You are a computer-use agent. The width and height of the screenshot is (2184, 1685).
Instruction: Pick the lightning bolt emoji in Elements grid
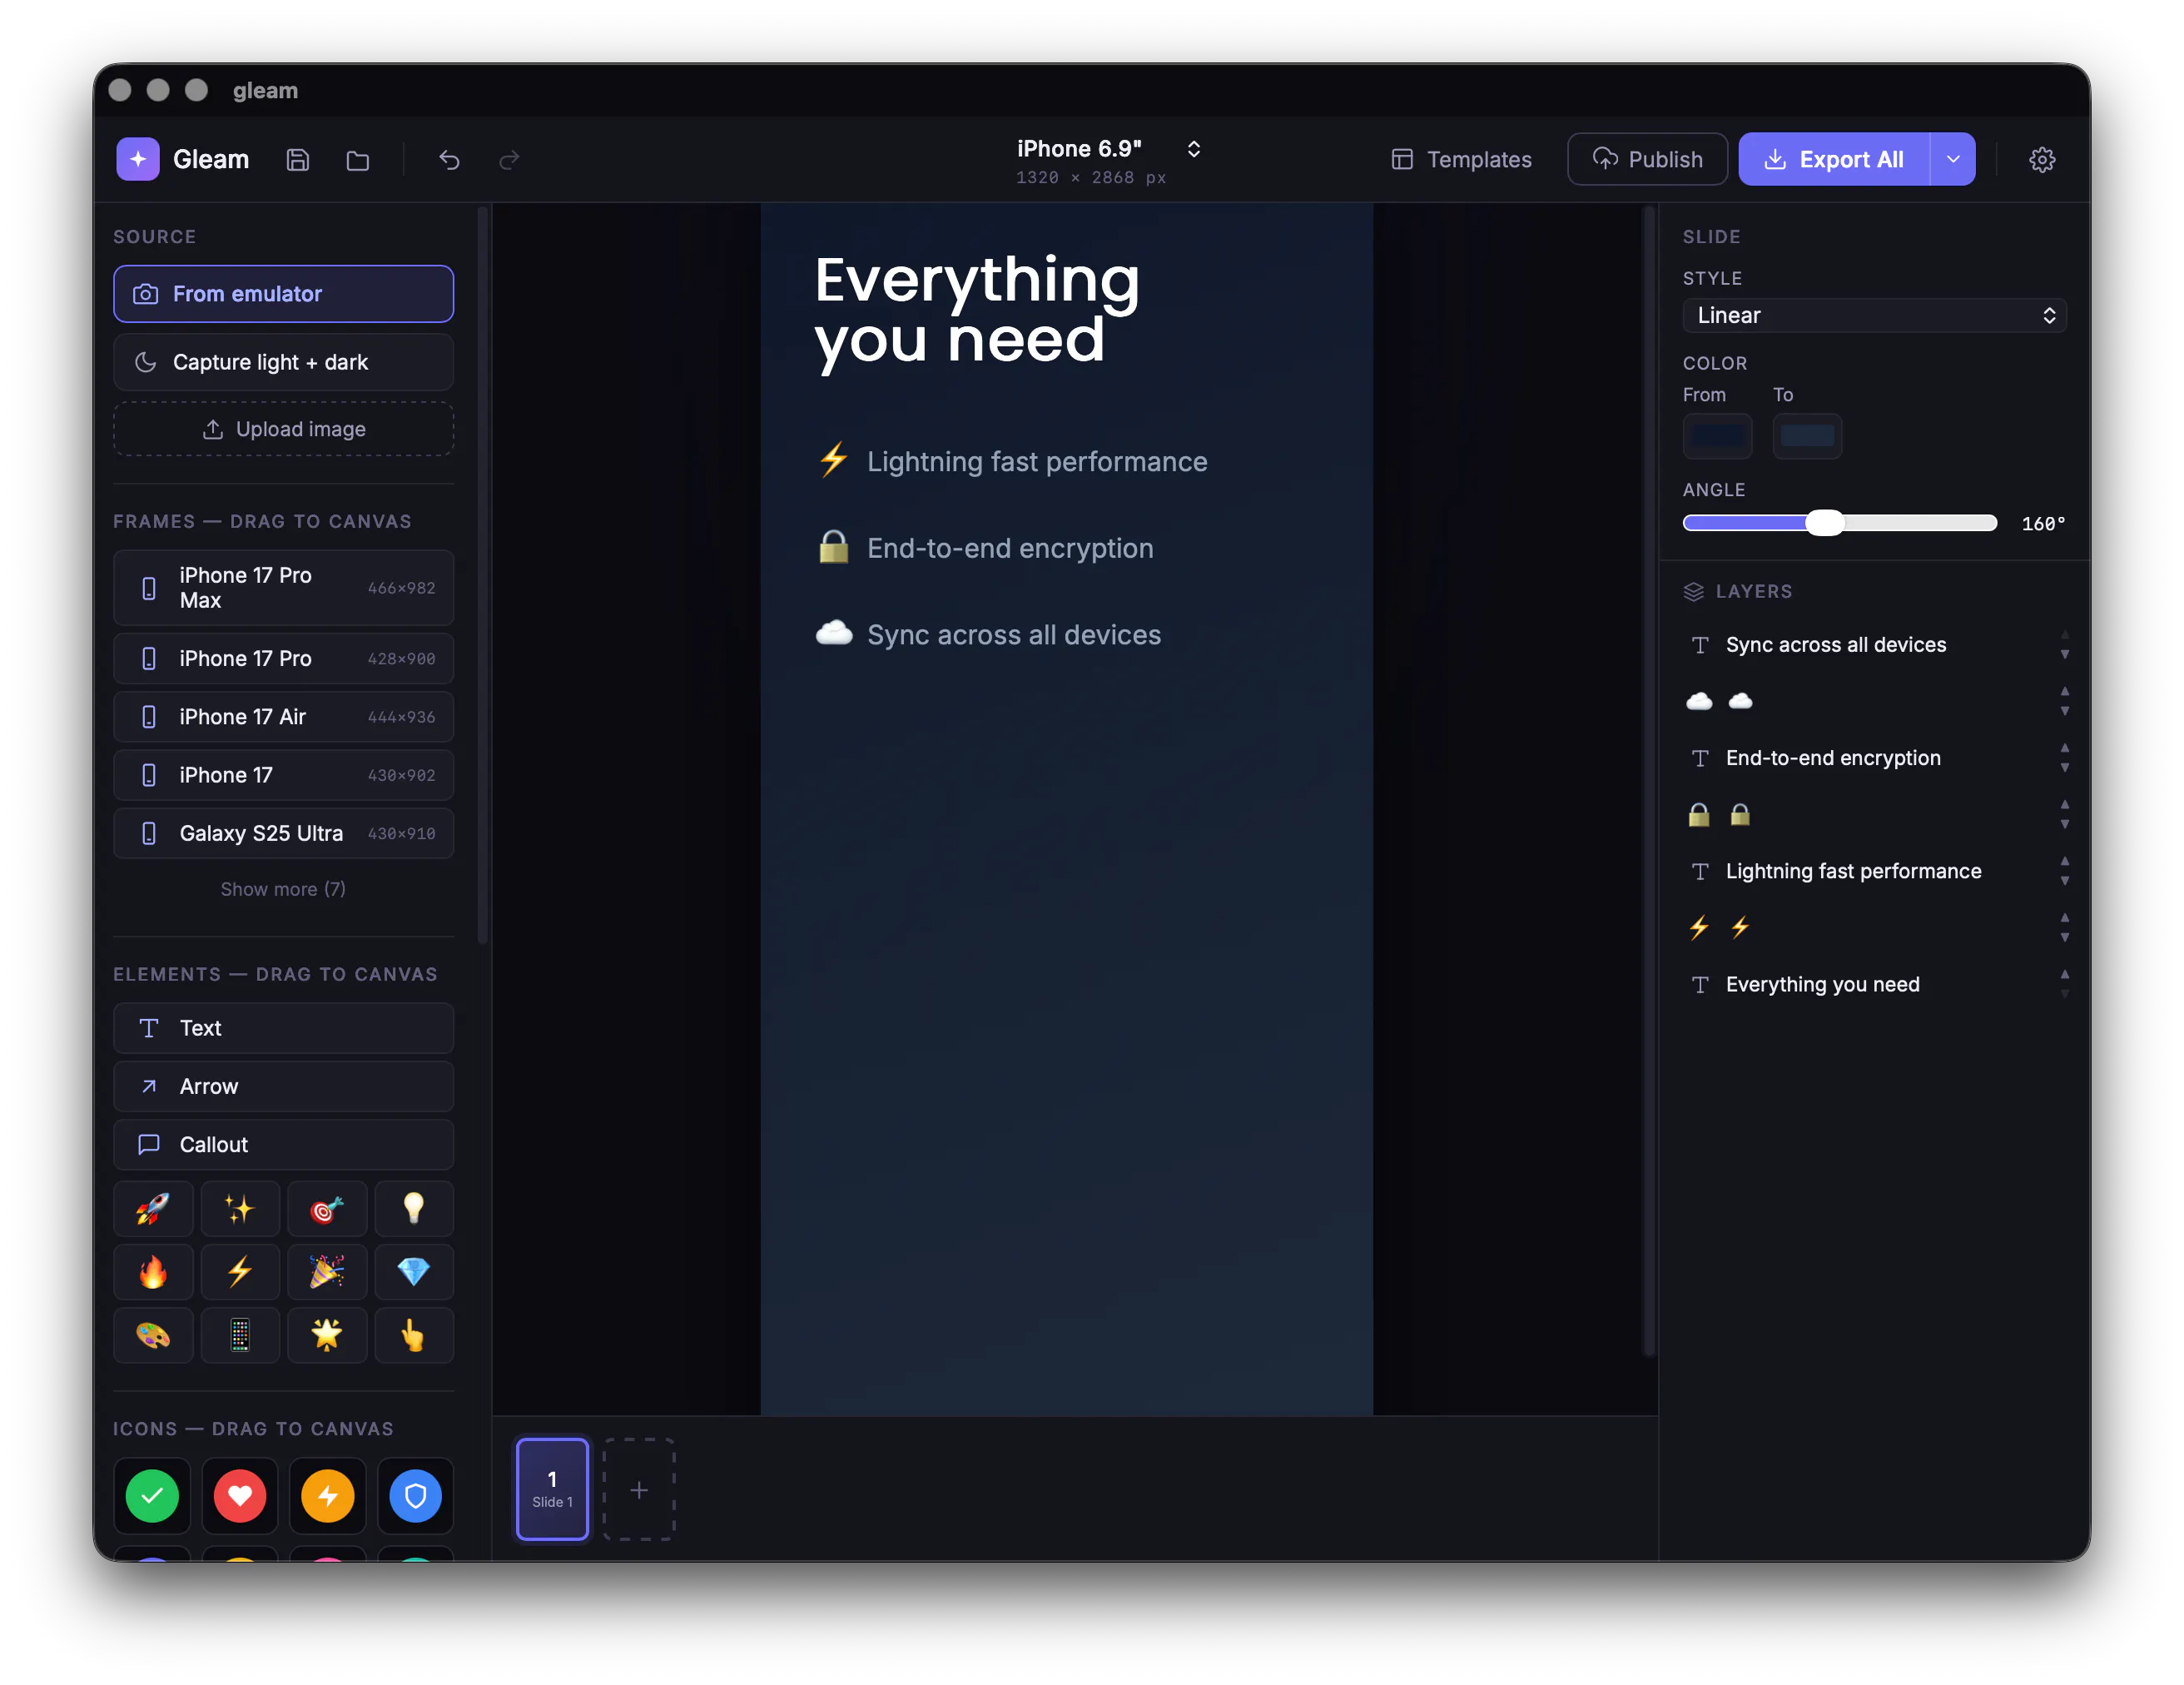[240, 1272]
